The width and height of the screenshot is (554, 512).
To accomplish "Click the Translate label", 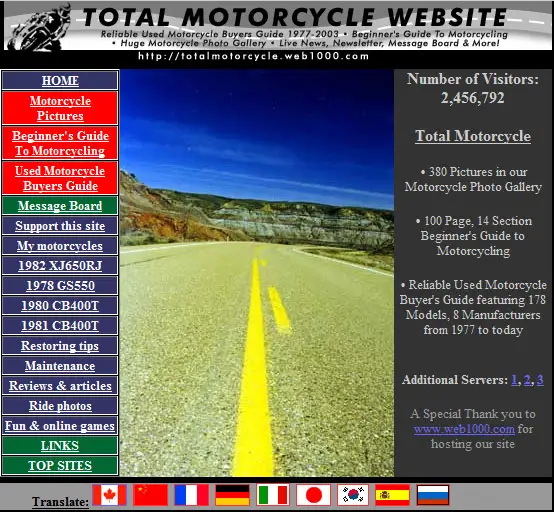I will tap(60, 501).
